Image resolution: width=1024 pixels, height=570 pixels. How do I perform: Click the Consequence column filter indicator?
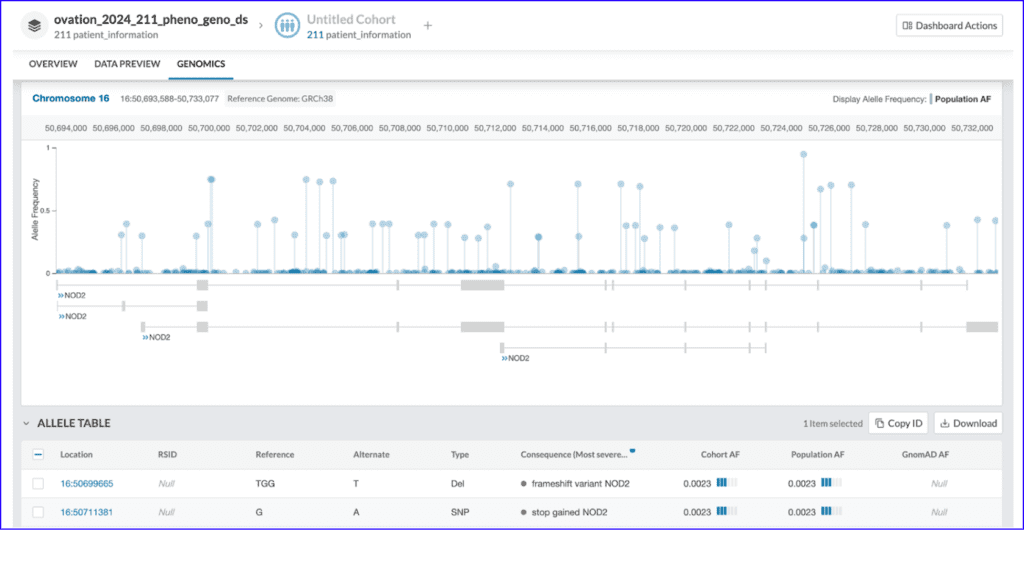[632, 451]
